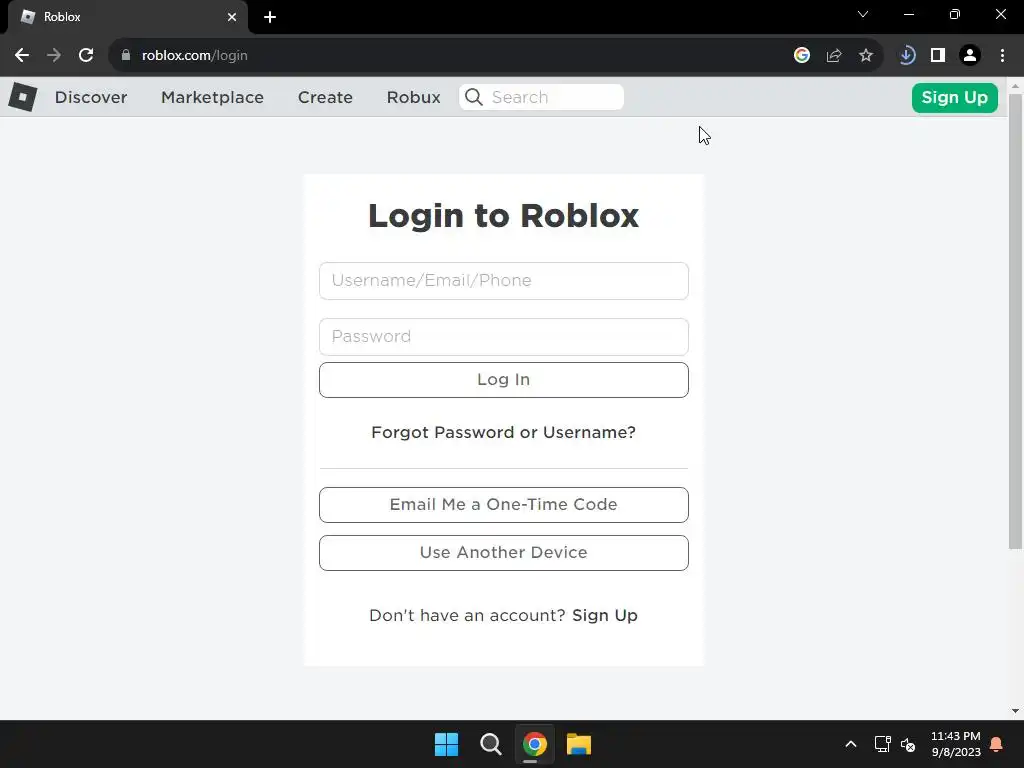Viewport: 1024px width, 768px height.
Task: Open Chrome profile avatar
Action: tap(970, 56)
